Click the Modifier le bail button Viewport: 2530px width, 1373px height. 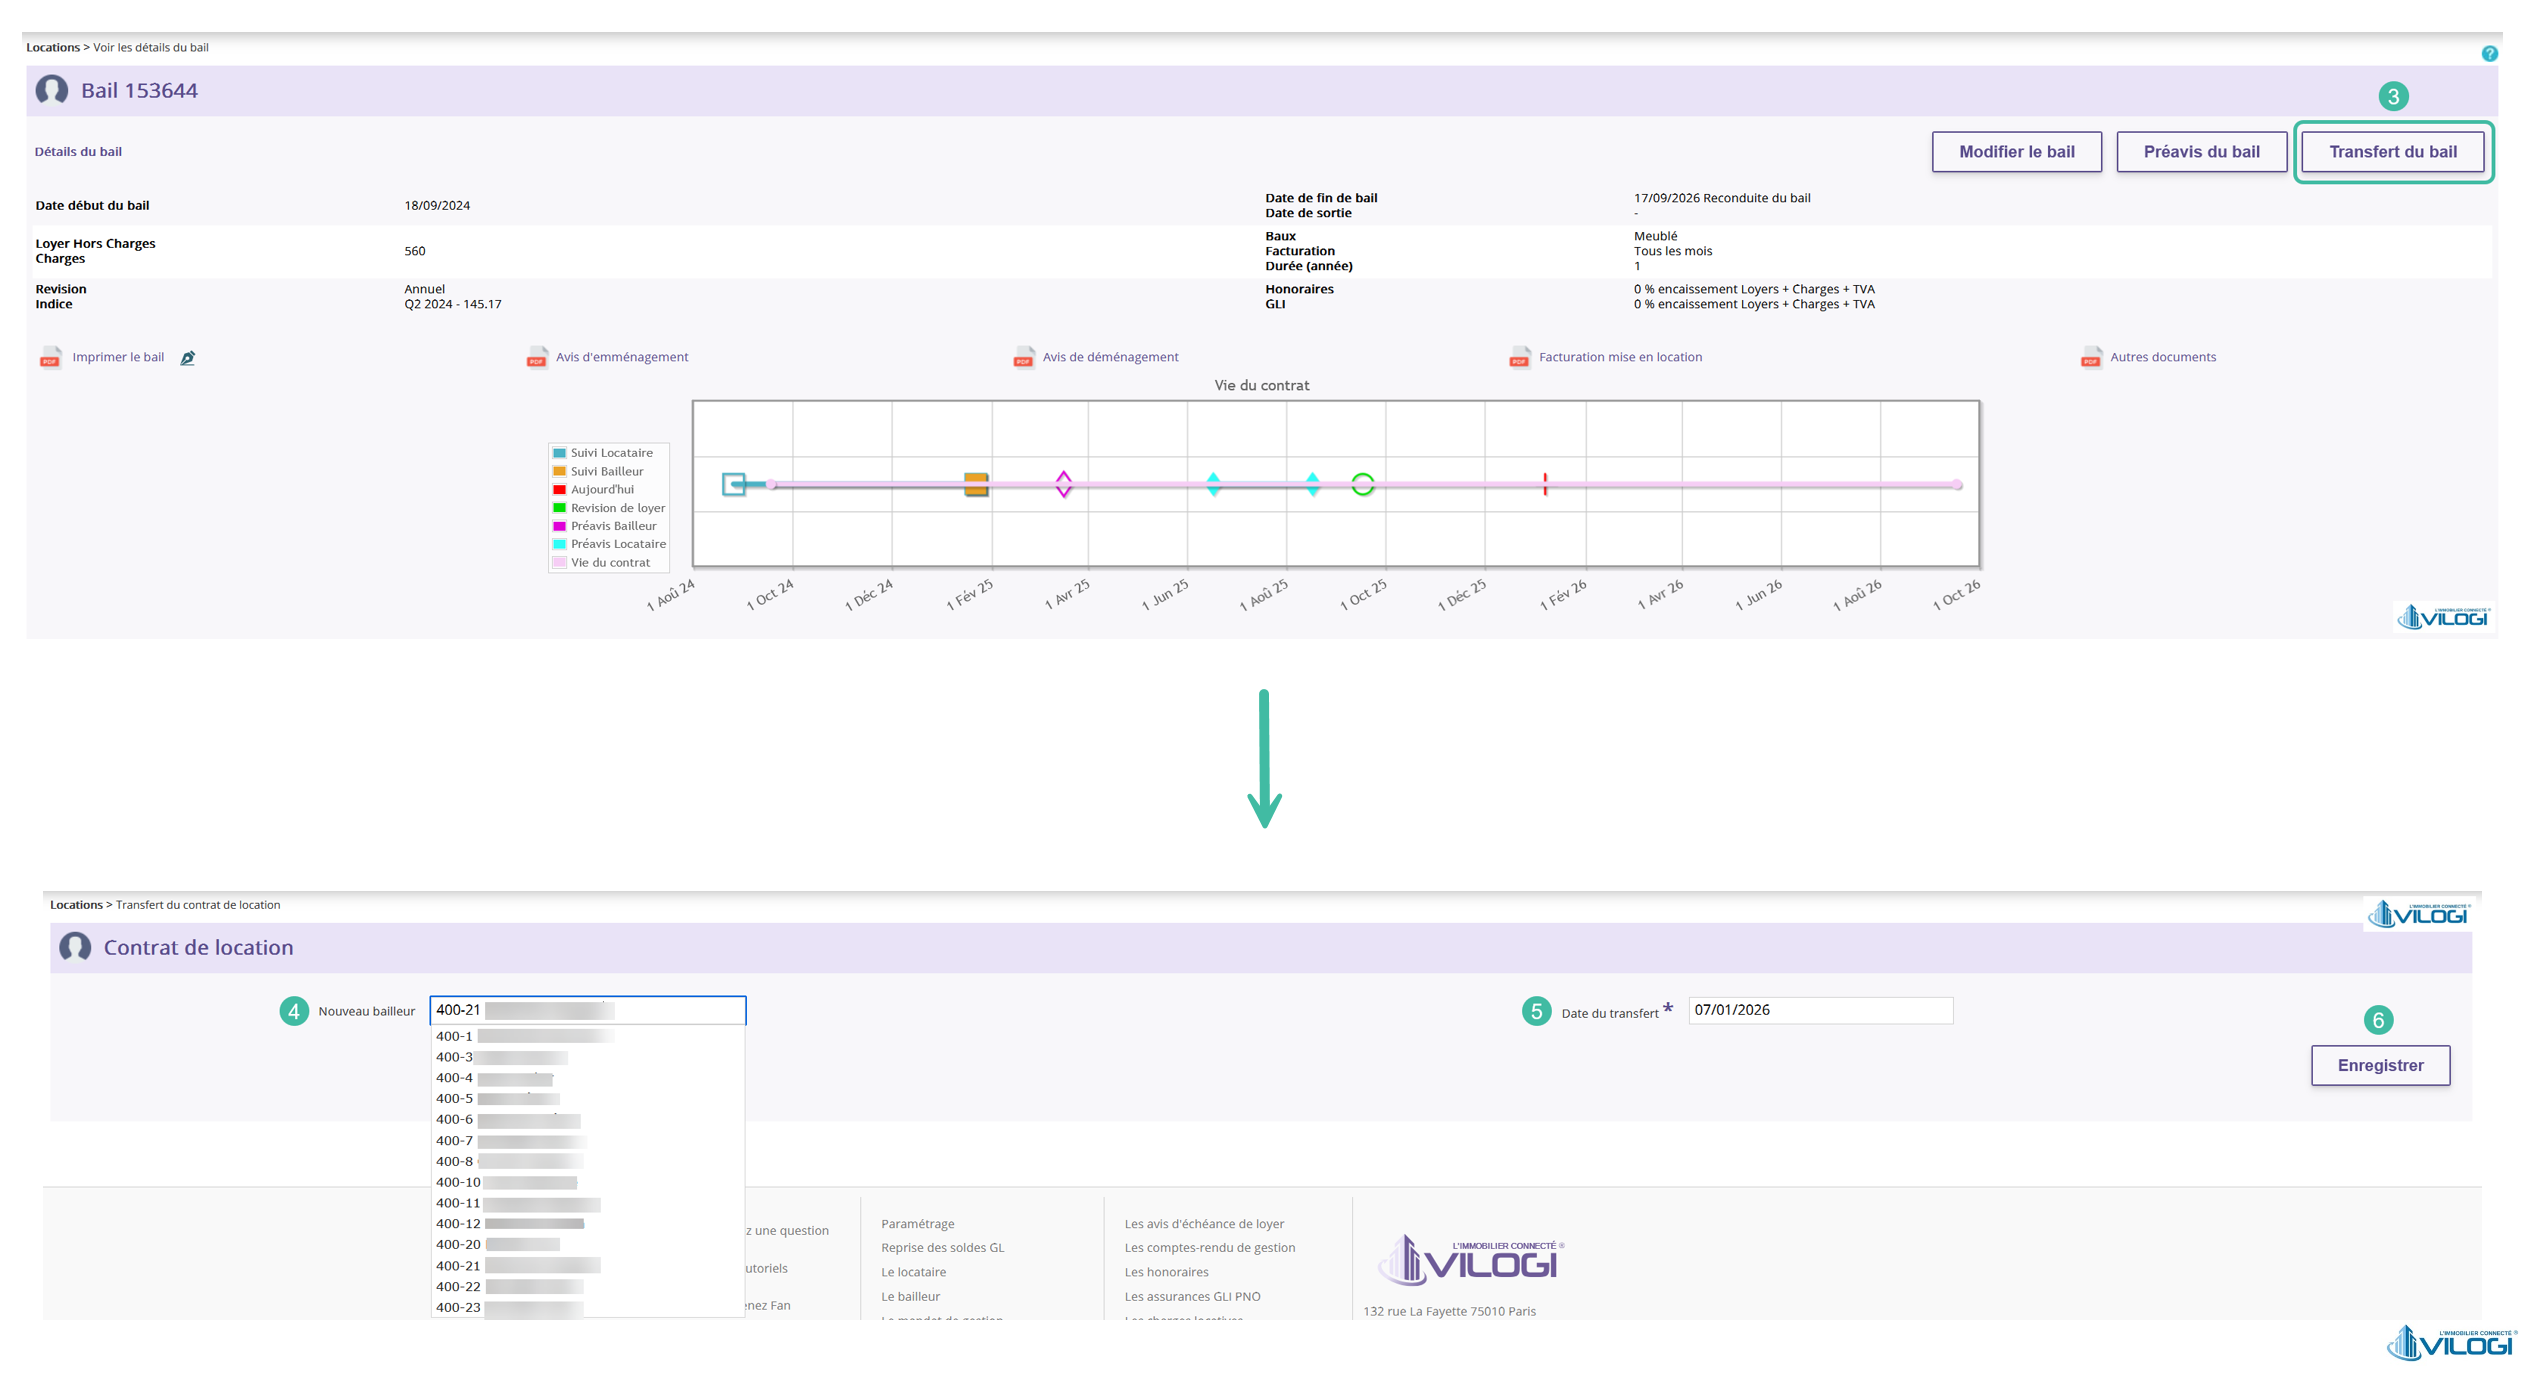(2016, 152)
